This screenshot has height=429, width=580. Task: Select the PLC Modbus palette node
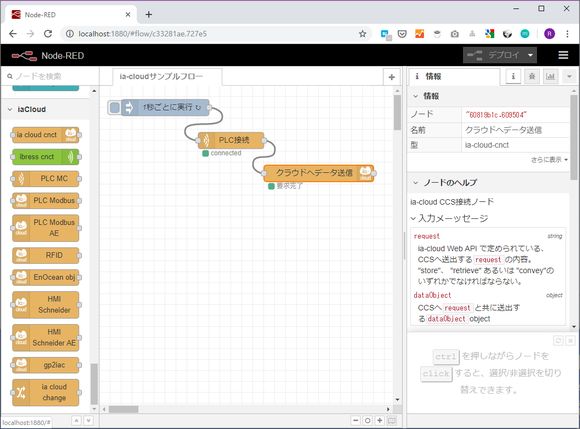46,200
